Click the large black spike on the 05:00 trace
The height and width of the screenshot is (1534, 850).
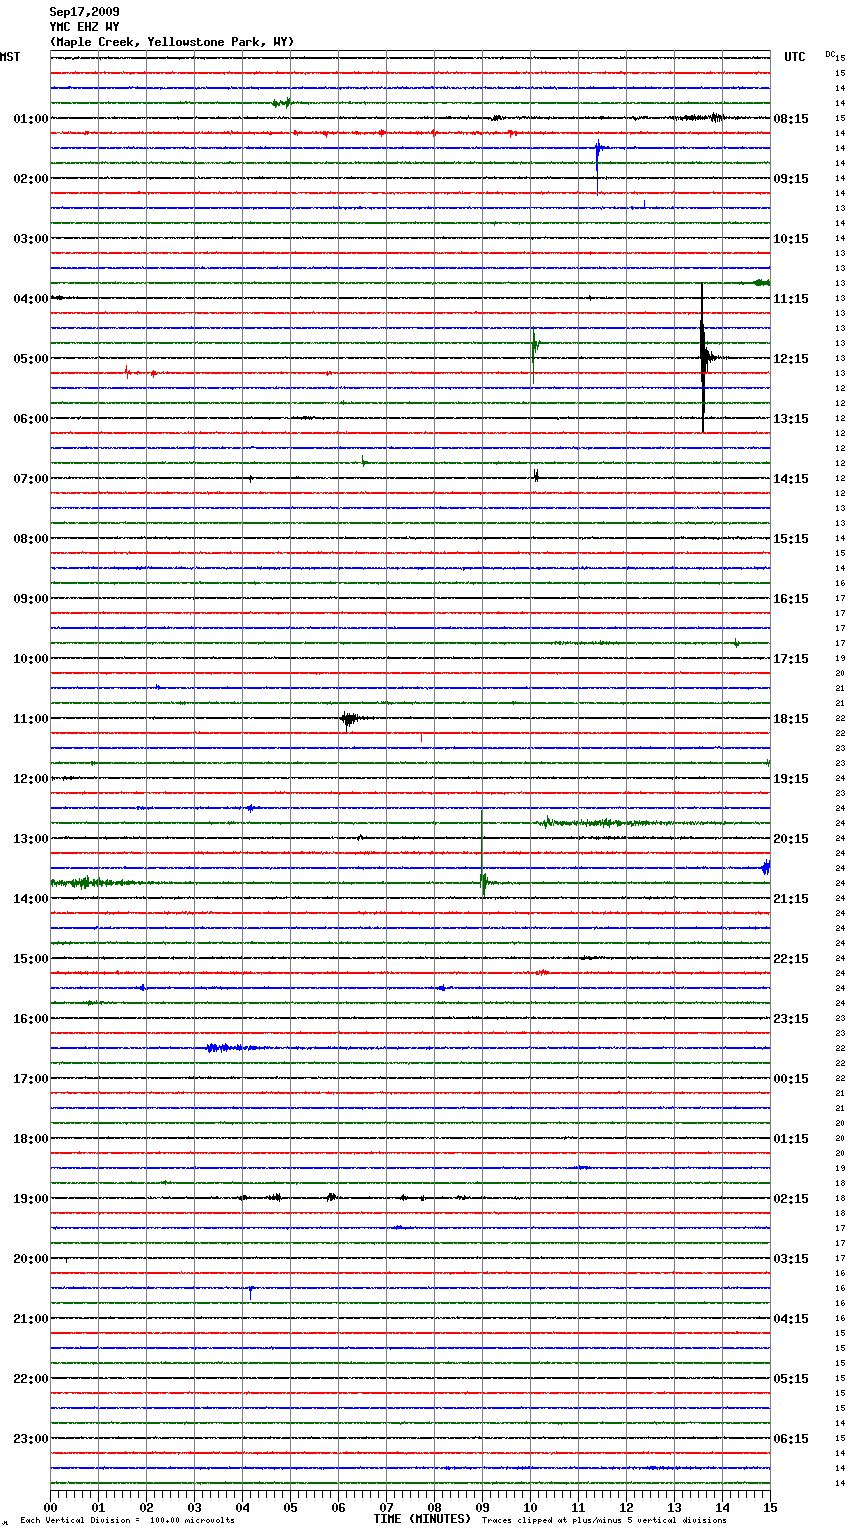[703, 358]
